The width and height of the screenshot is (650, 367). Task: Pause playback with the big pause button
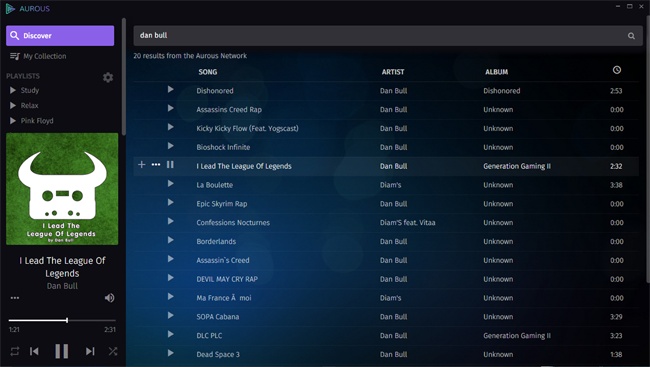click(62, 351)
